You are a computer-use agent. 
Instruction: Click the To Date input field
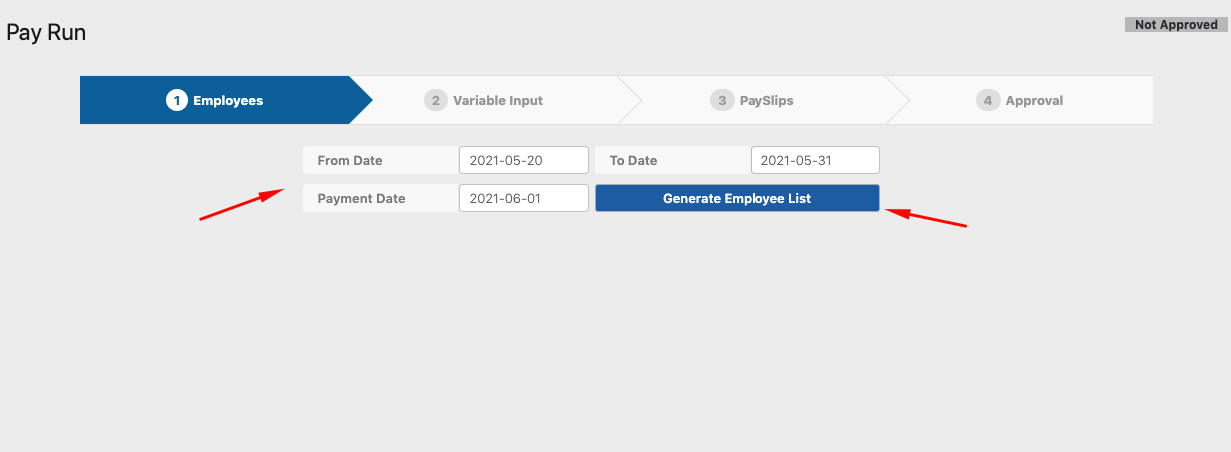[x=815, y=160]
